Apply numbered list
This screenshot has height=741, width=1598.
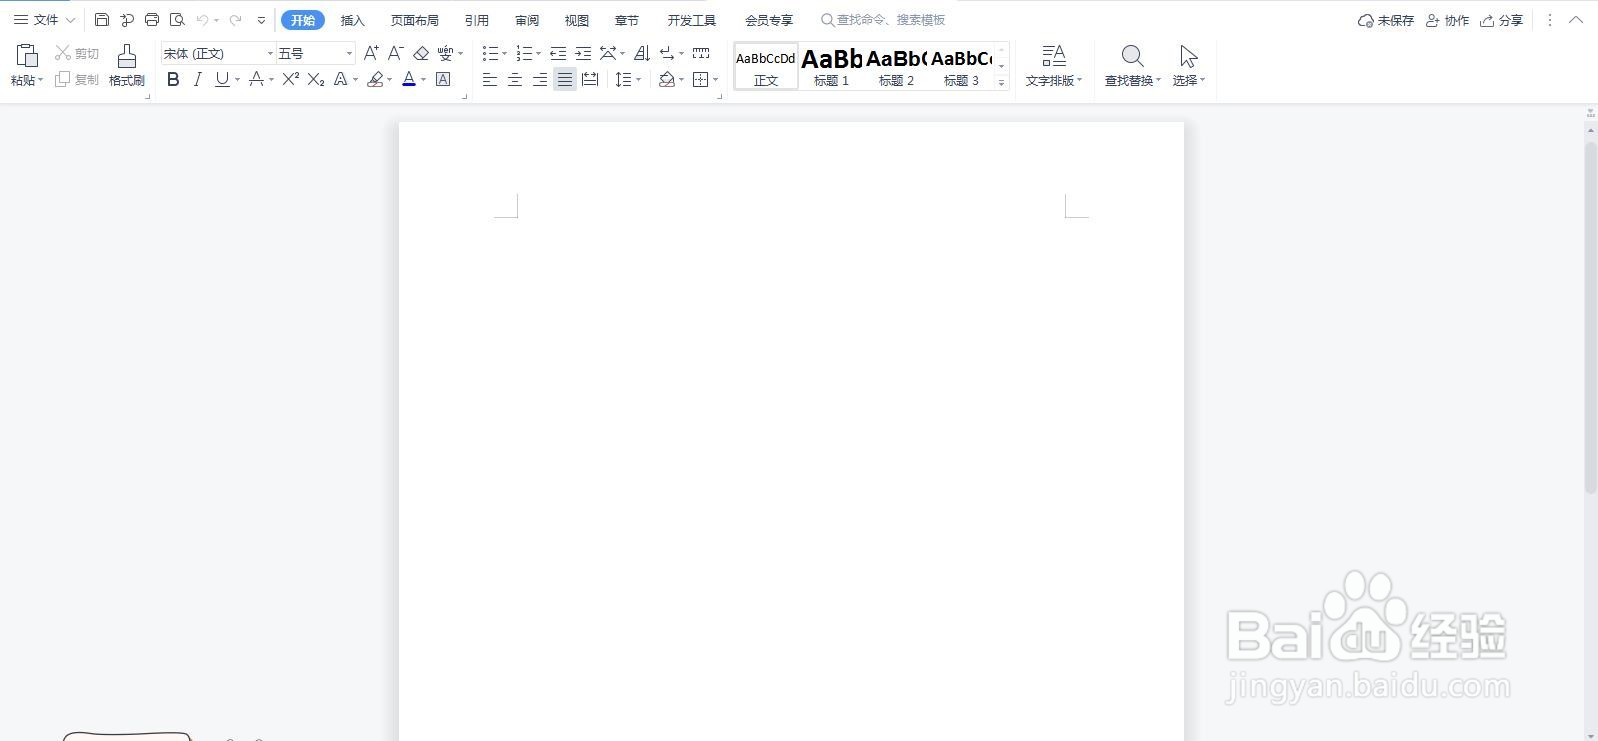[524, 53]
